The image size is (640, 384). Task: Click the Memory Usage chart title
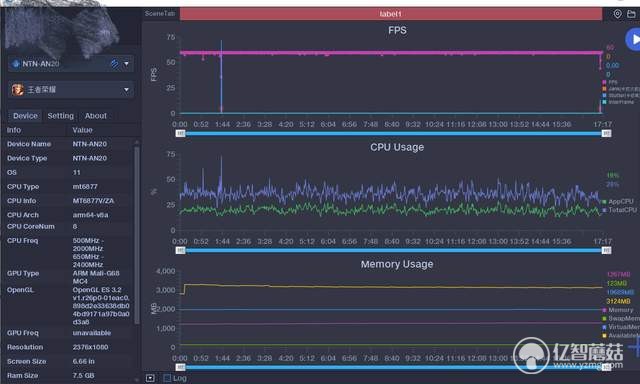[397, 264]
